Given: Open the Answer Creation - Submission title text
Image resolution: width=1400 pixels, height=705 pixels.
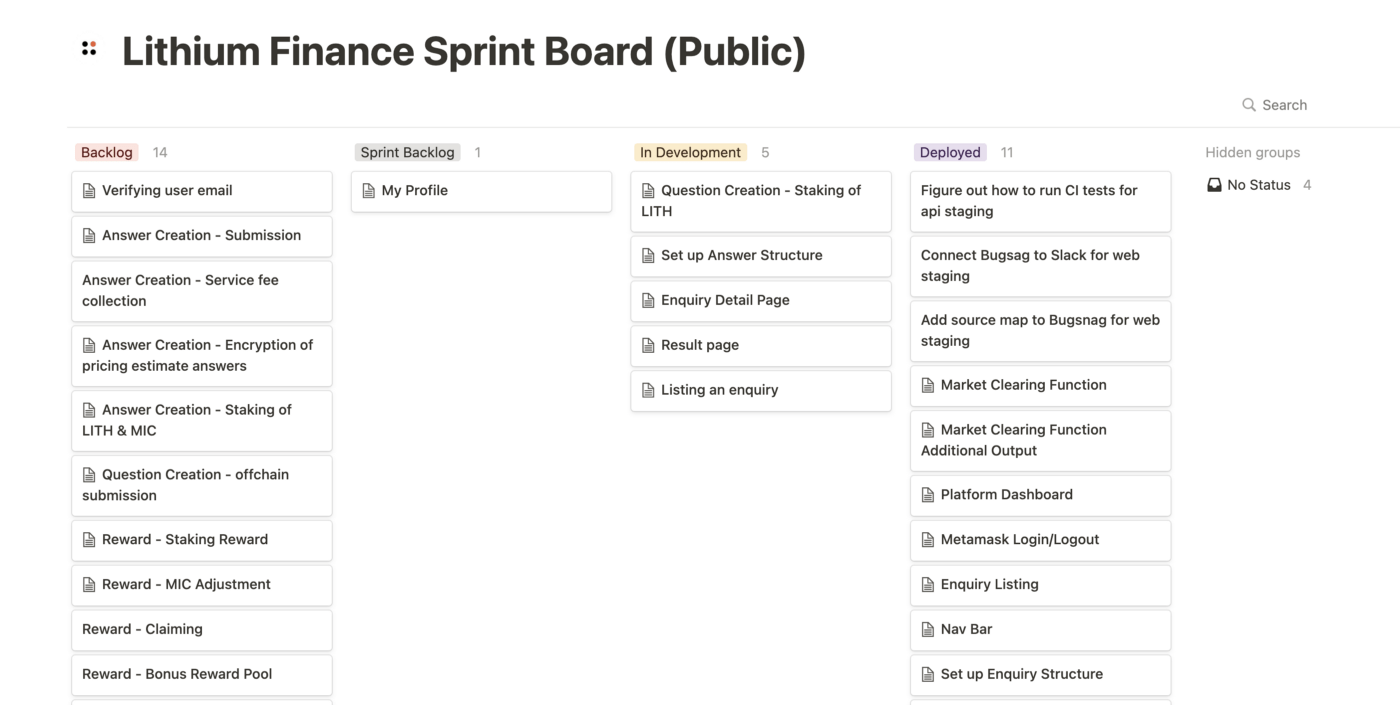Looking at the screenshot, I should pyautogui.click(x=201, y=235).
